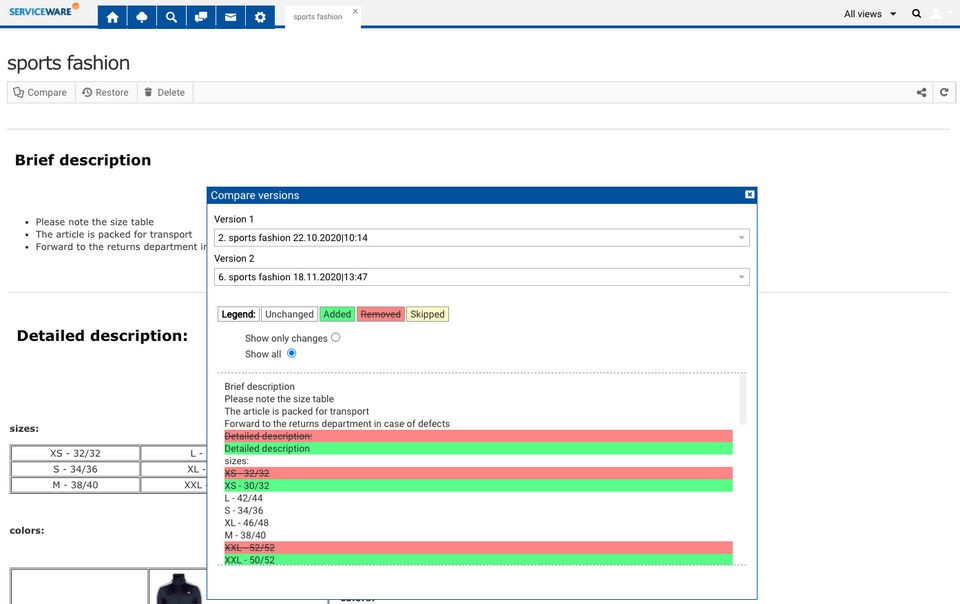Open the All views dropdown
960x604 pixels.
[869, 13]
